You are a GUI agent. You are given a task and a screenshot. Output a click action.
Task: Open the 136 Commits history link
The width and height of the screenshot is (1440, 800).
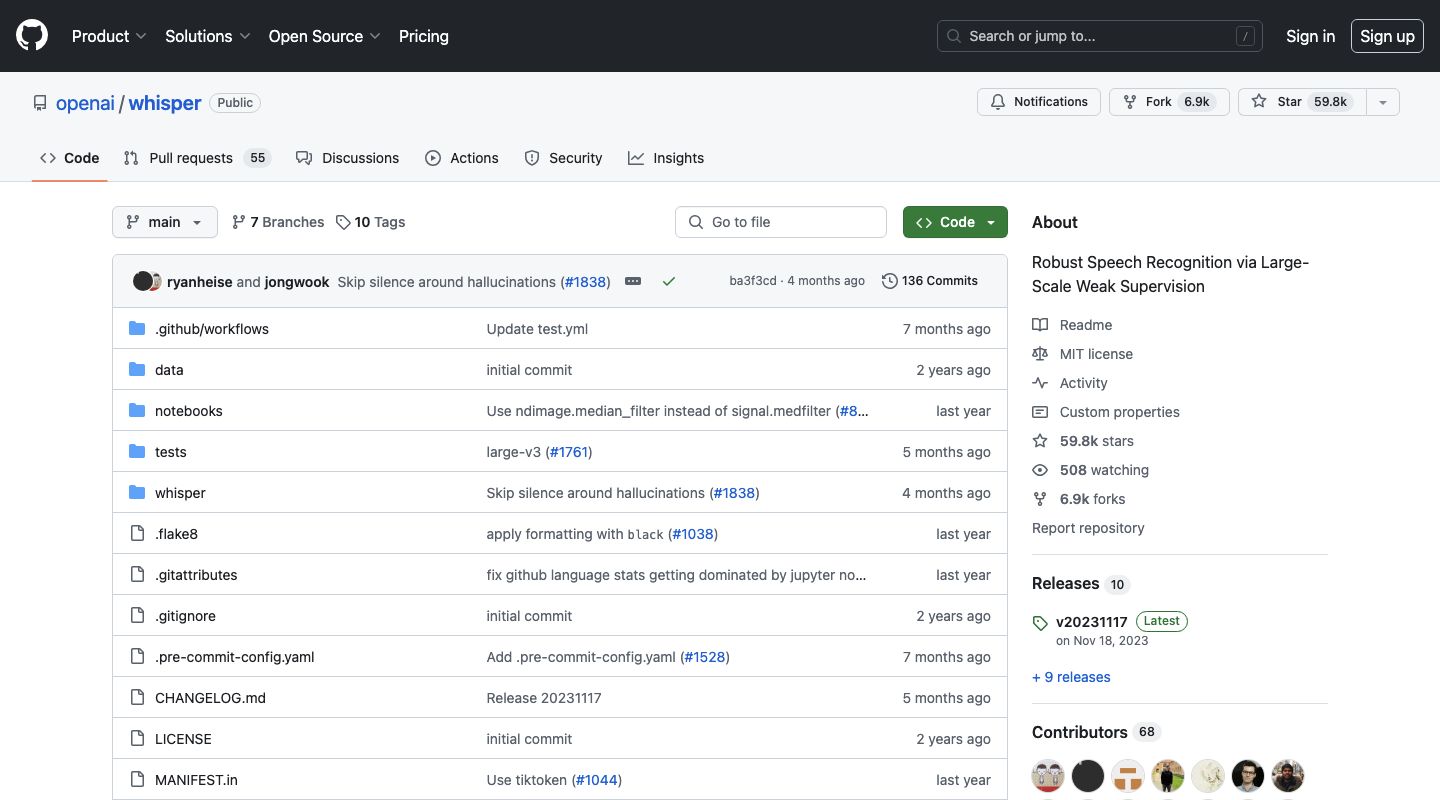(x=930, y=281)
